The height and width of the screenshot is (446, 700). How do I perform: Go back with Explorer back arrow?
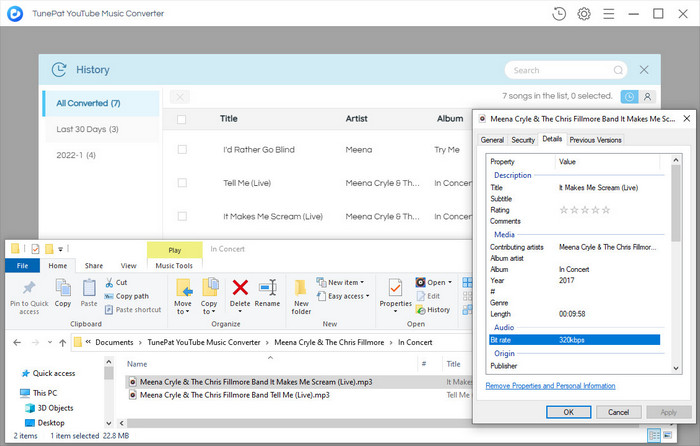17,342
